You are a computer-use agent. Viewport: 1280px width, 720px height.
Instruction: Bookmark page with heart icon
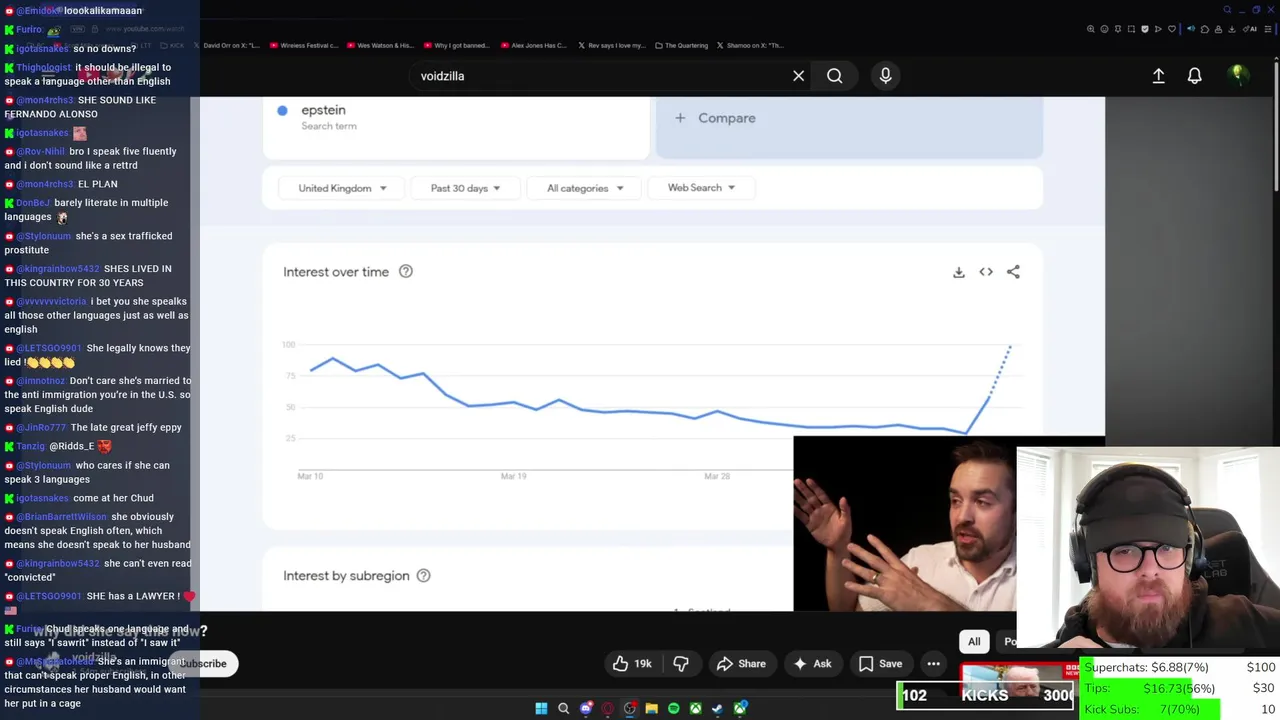click(1172, 29)
